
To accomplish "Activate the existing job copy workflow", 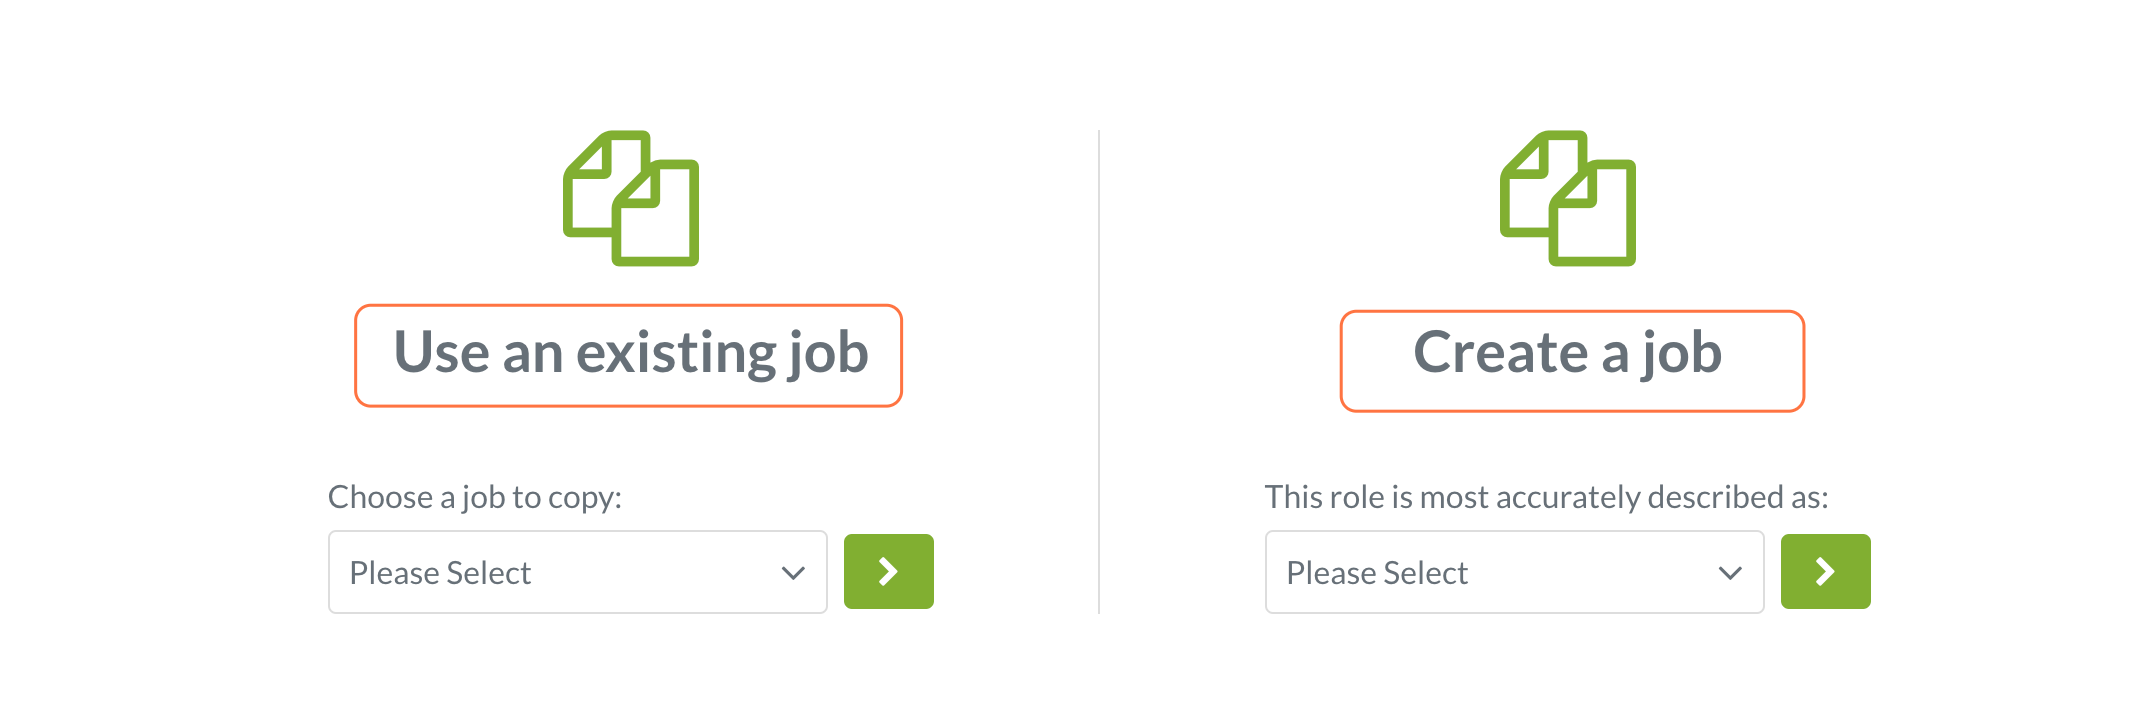I will [630, 355].
